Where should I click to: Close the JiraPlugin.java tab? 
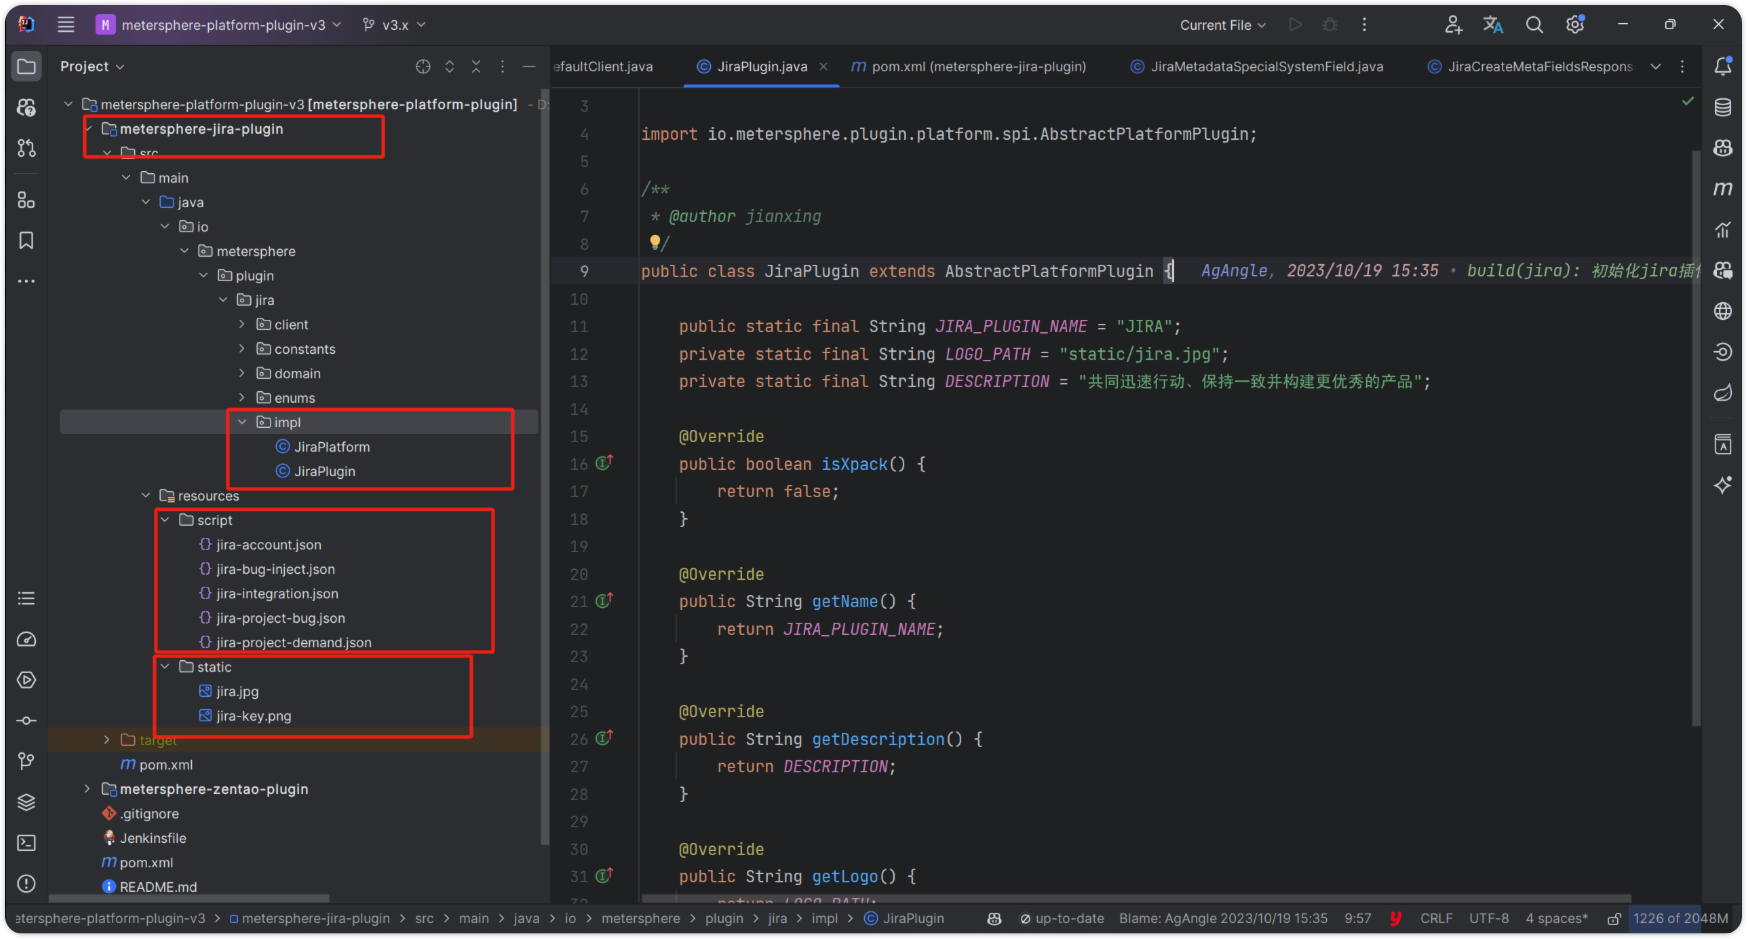pyautogui.click(x=823, y=67)
